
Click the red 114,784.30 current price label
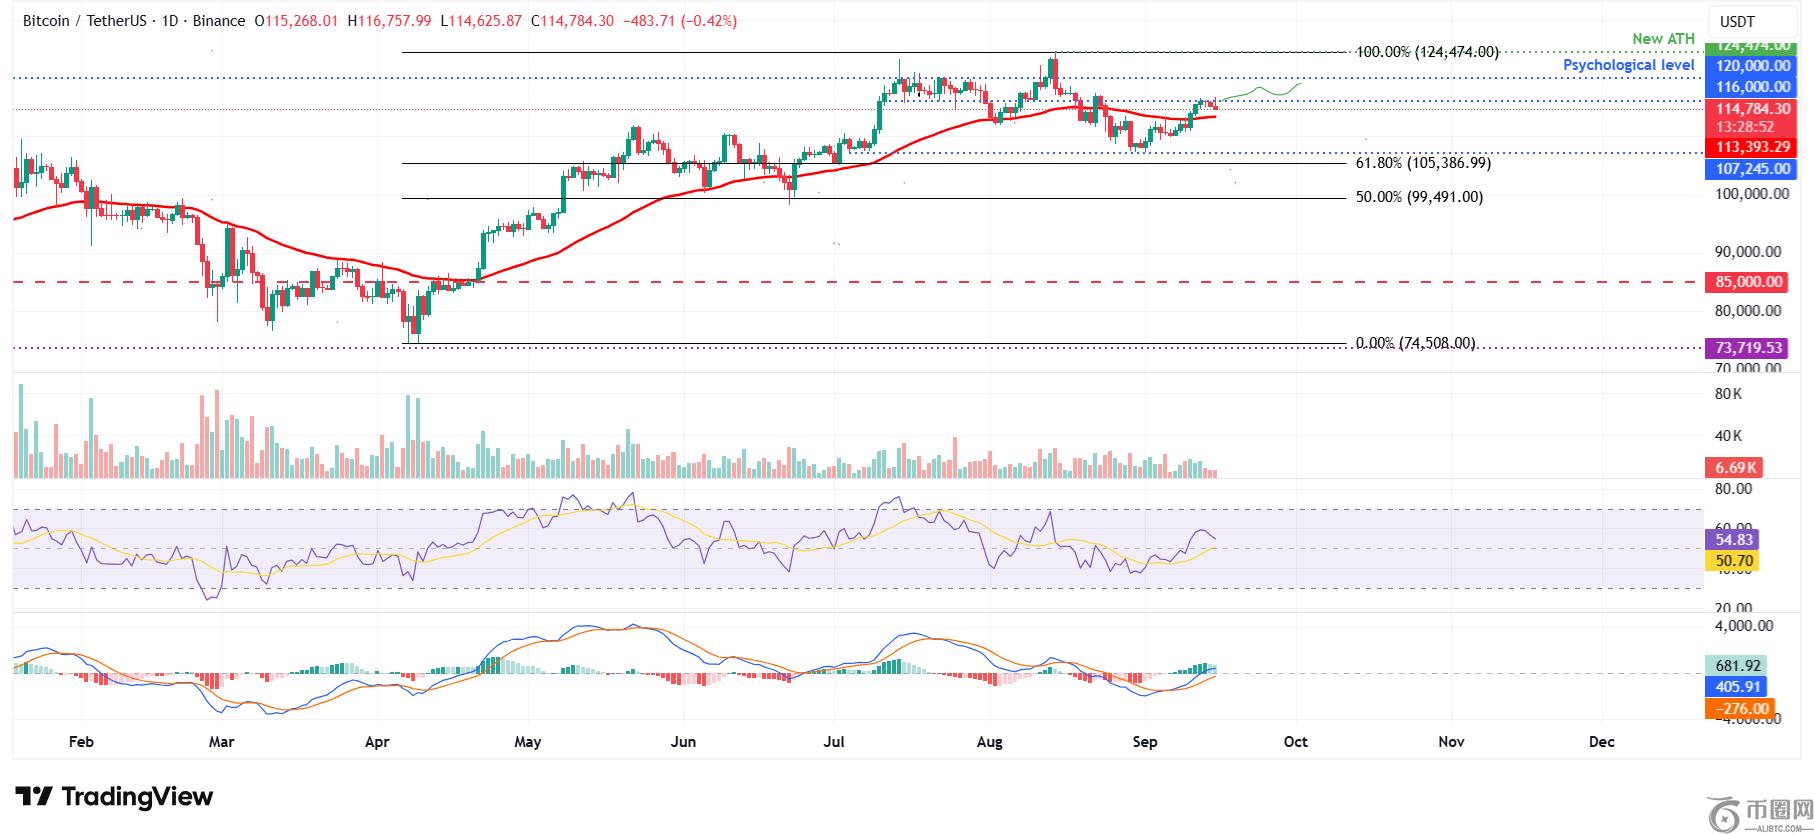click(x=1746, y=109)
